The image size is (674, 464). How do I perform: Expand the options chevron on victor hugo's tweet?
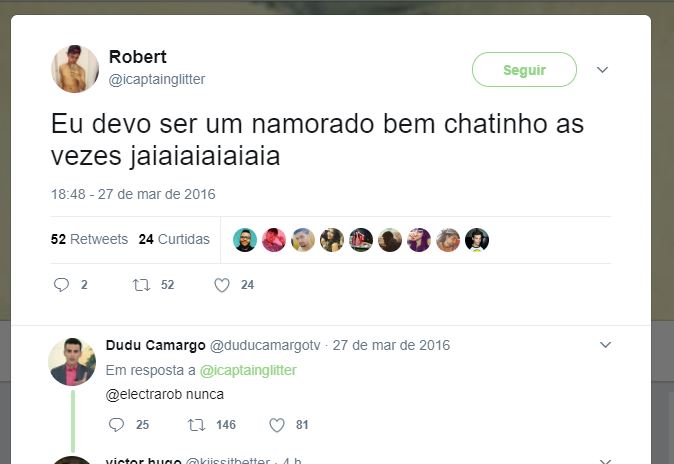coord(605,461)
